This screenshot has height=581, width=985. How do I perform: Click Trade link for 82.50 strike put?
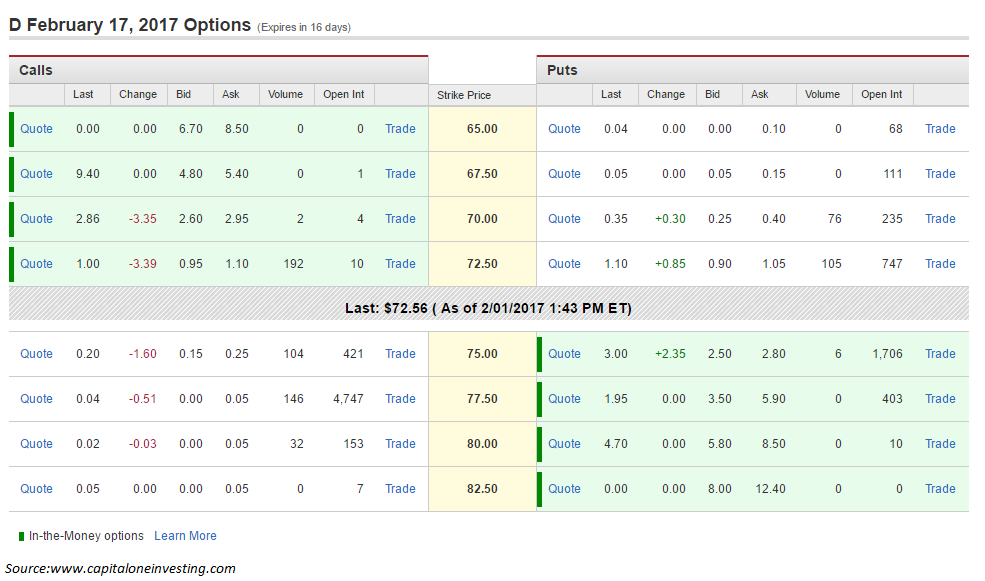click(940, 489)
